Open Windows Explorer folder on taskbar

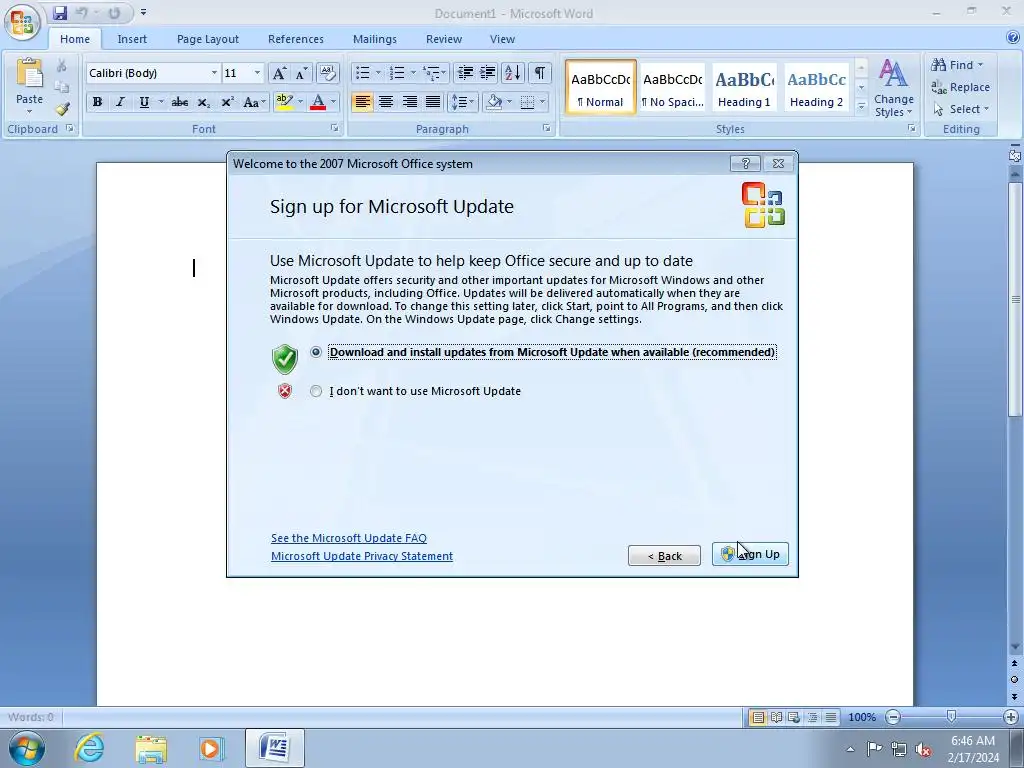(x=151, y=748)
